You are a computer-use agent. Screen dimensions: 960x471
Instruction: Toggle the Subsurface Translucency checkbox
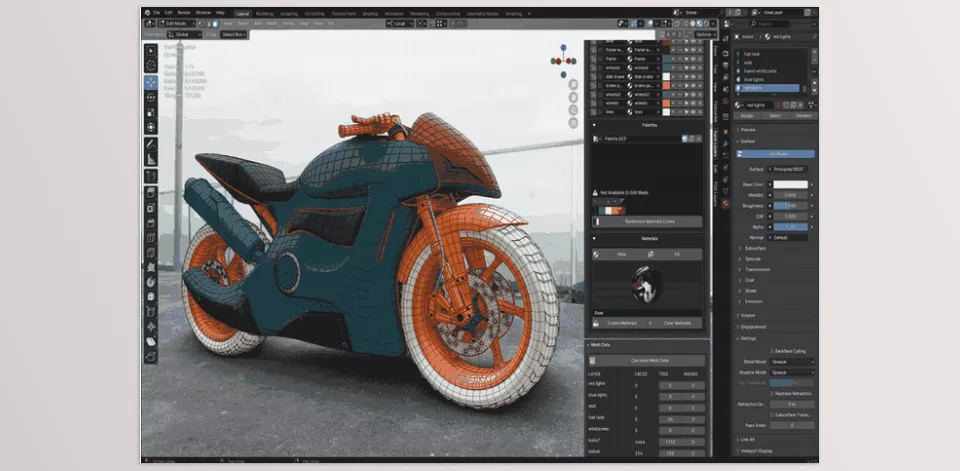coord(771,415)
